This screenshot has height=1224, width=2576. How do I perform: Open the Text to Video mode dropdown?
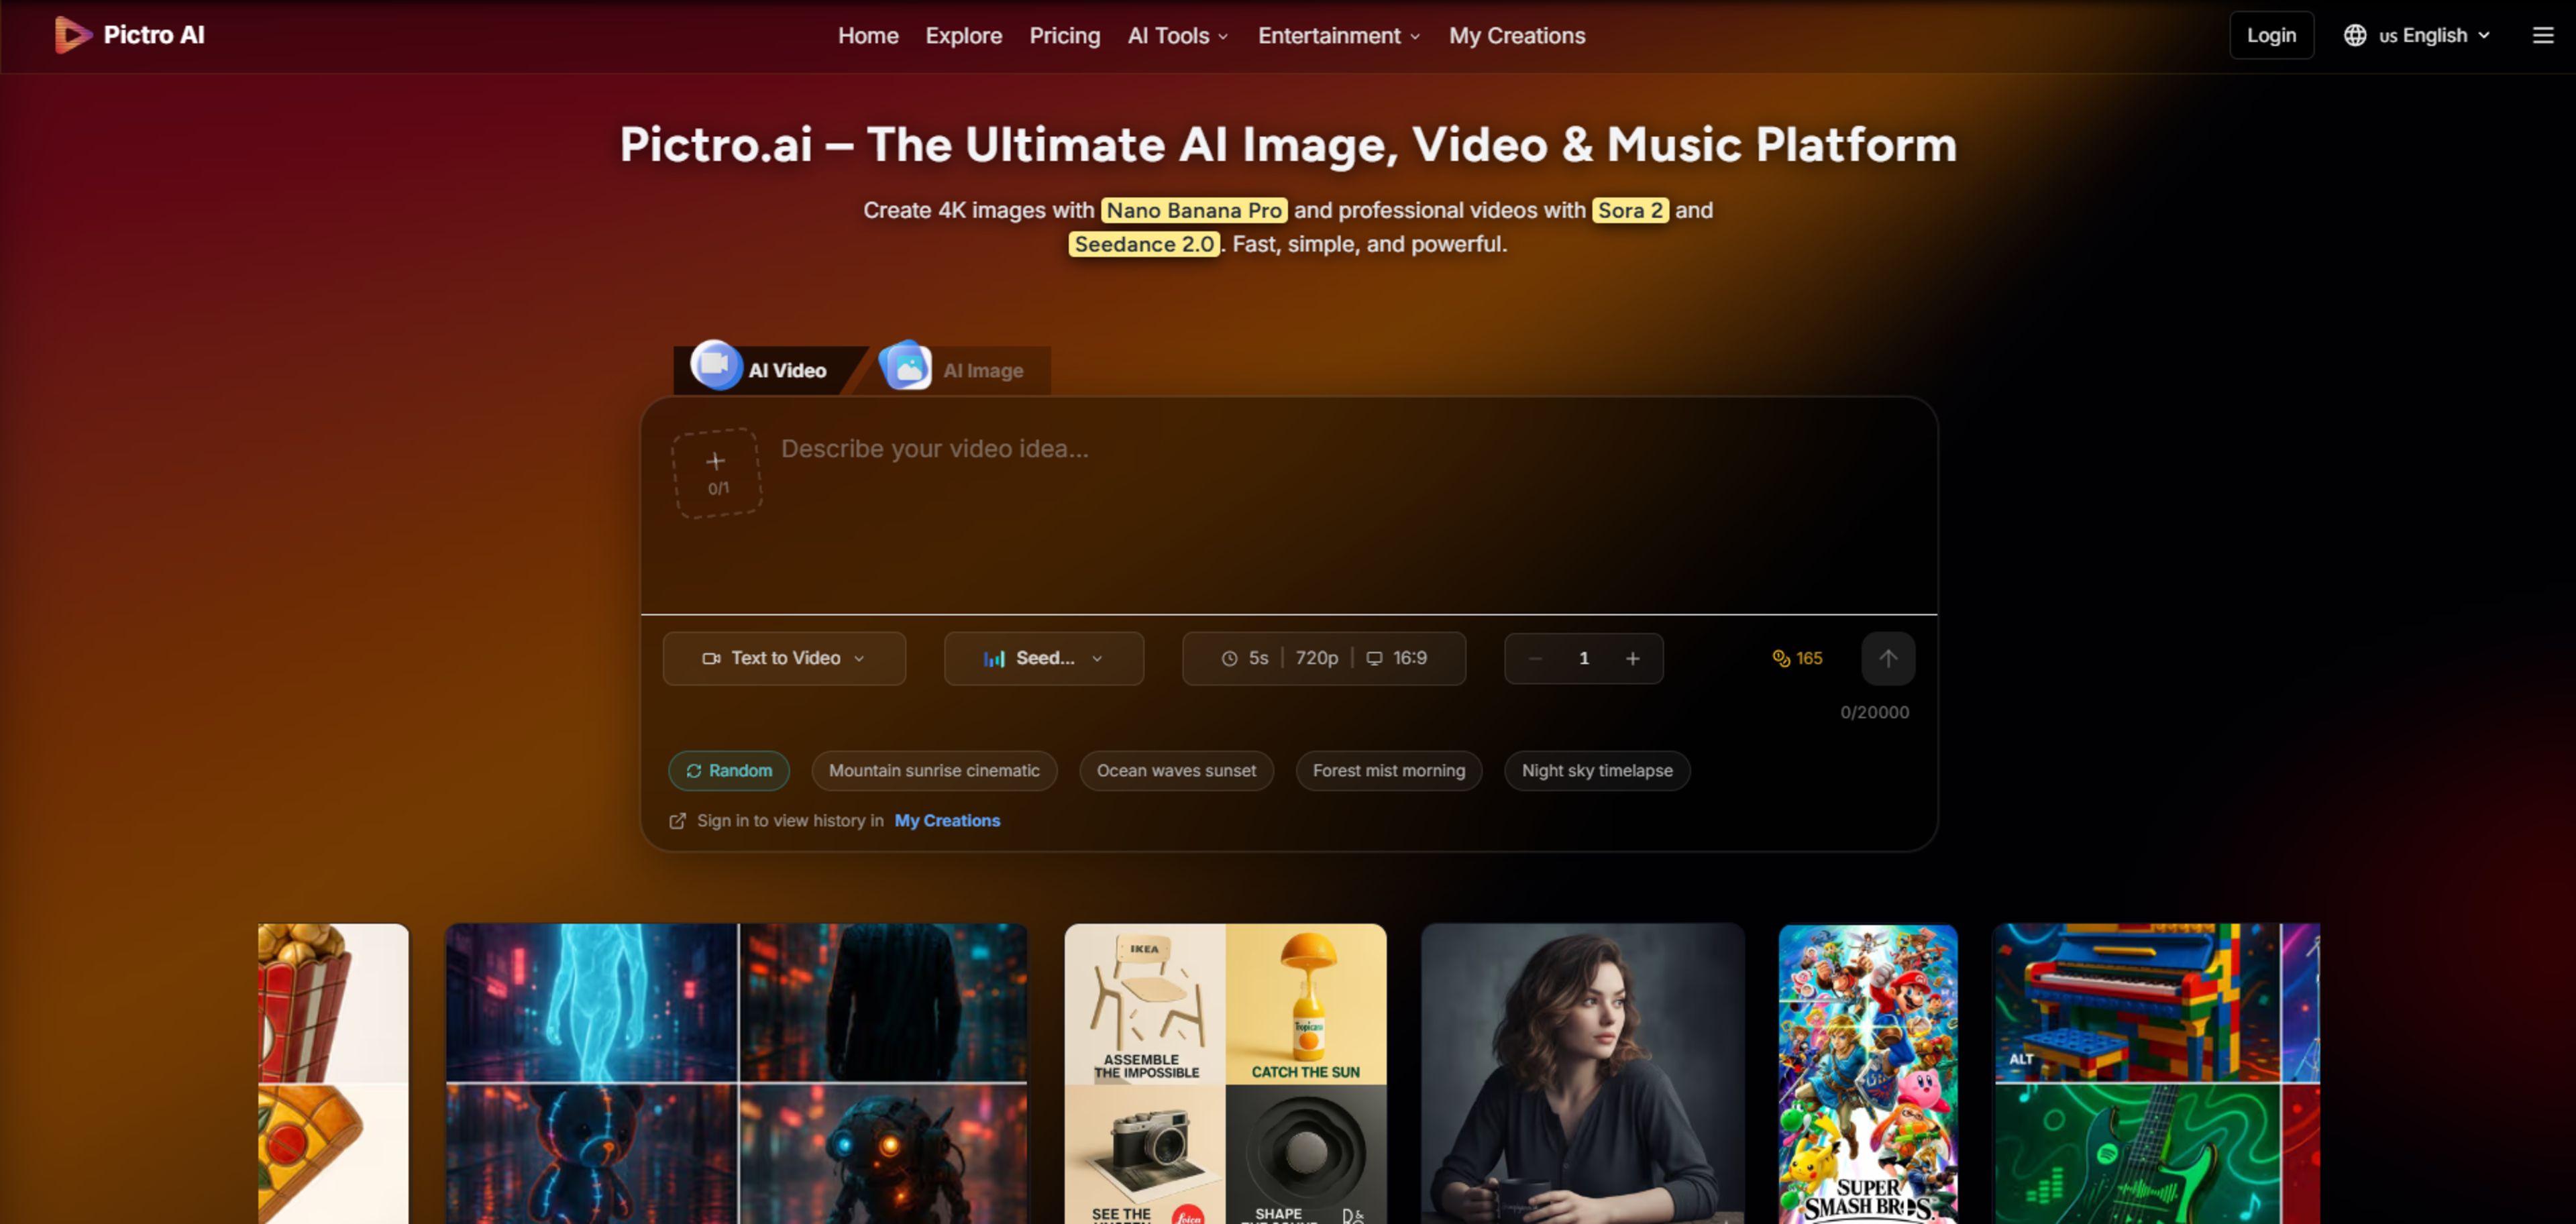[784, 658]
